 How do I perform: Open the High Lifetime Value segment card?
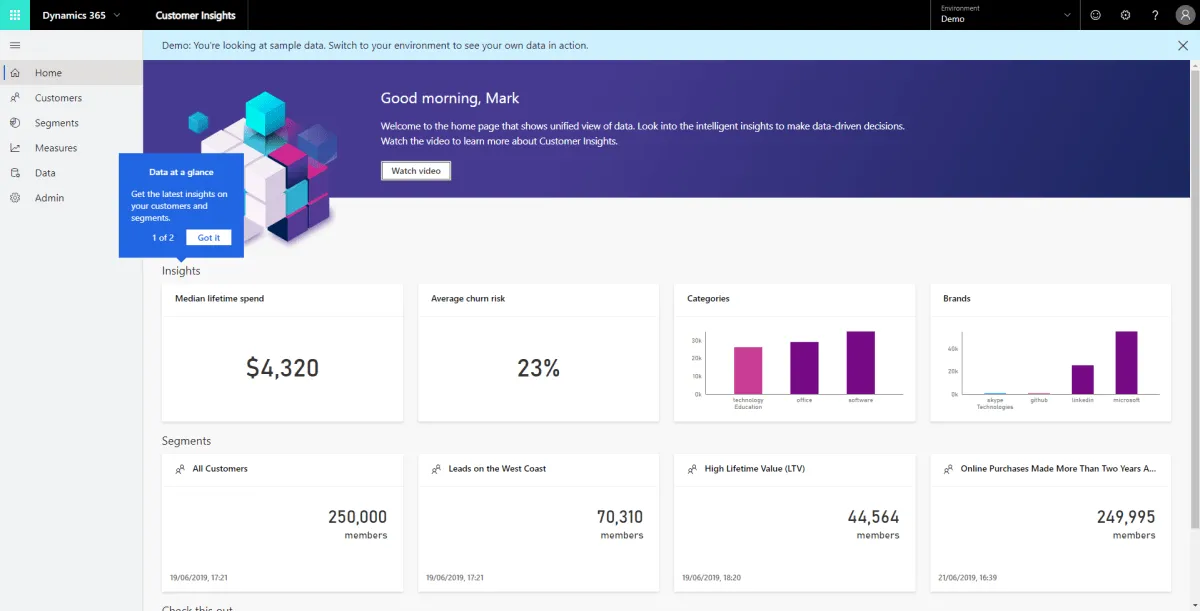tap(794, 522)
